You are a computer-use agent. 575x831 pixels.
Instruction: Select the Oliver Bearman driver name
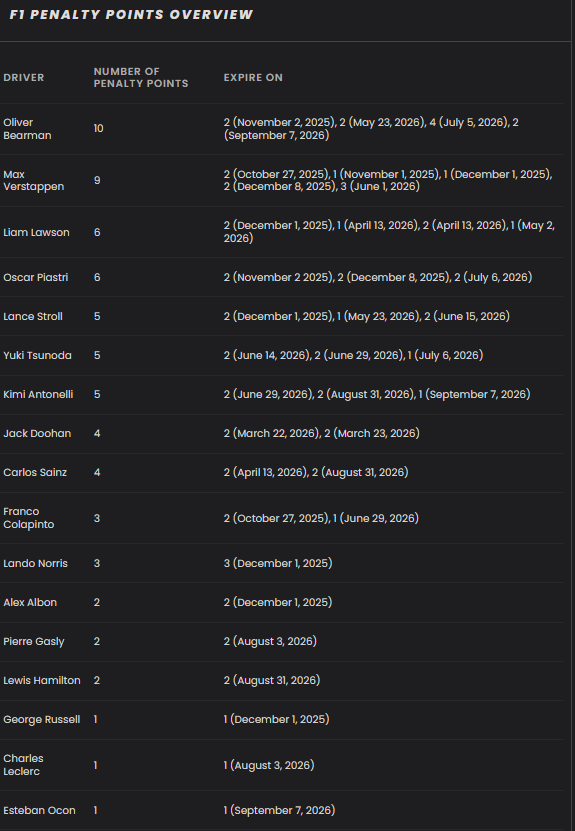[28, 129]
